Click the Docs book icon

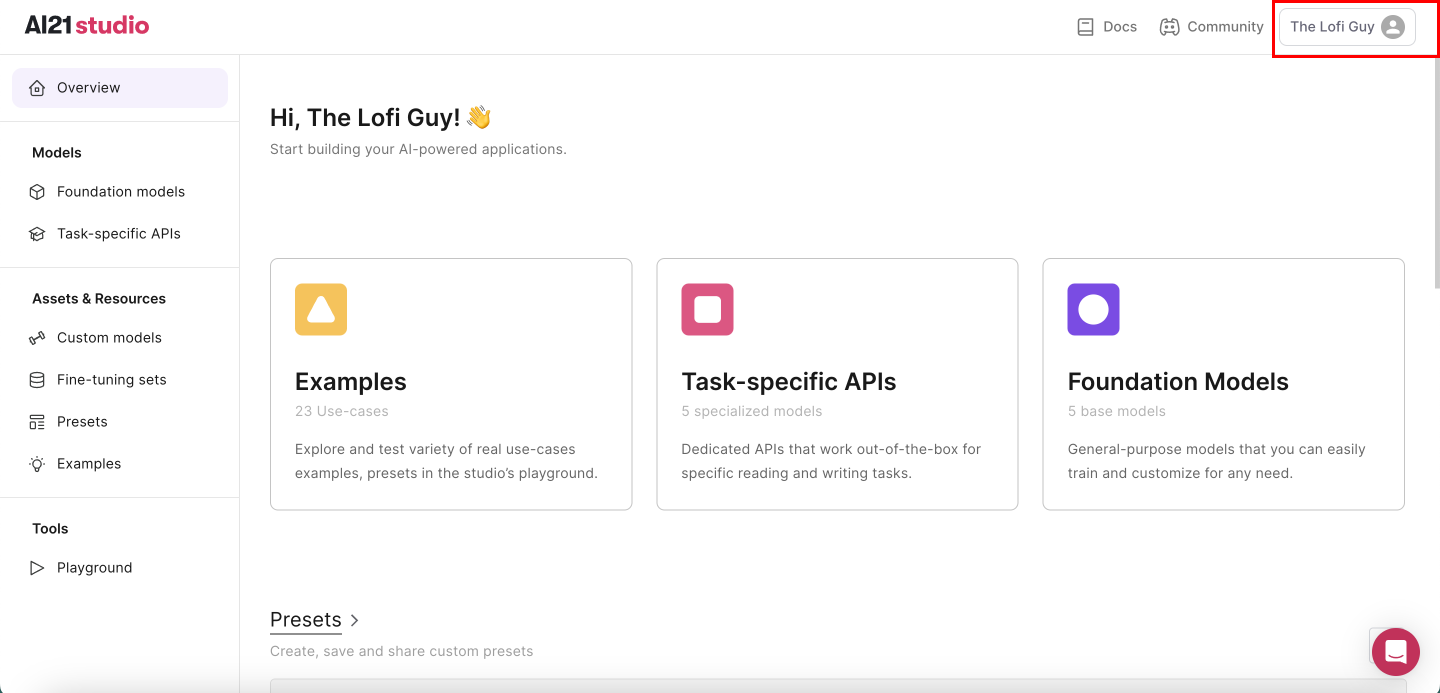(1085, 27)
